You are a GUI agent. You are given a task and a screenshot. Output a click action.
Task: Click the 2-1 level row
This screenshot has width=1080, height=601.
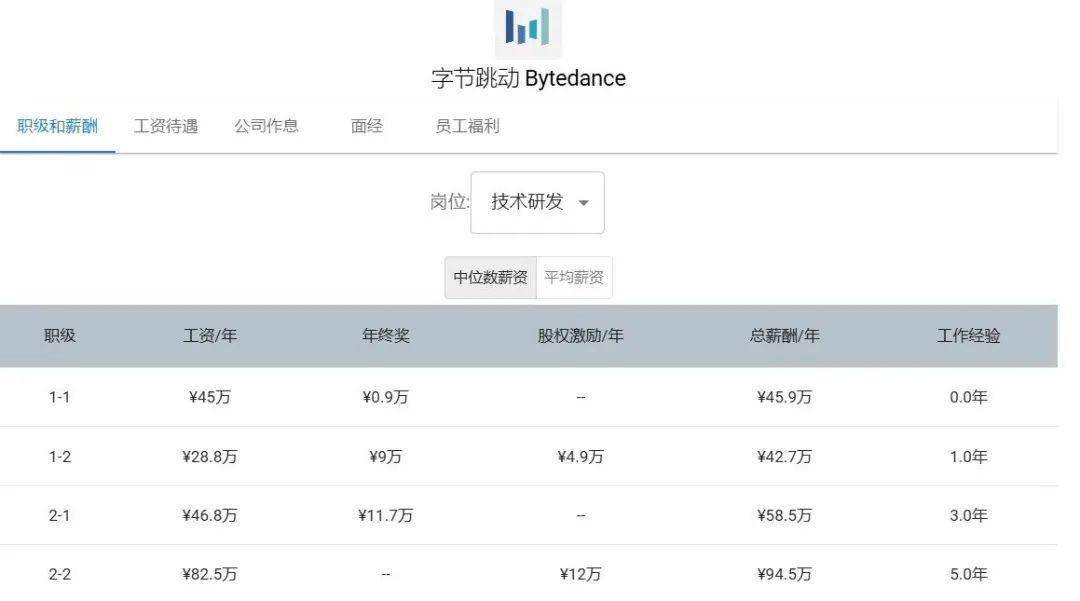click(x=60, y=516)
